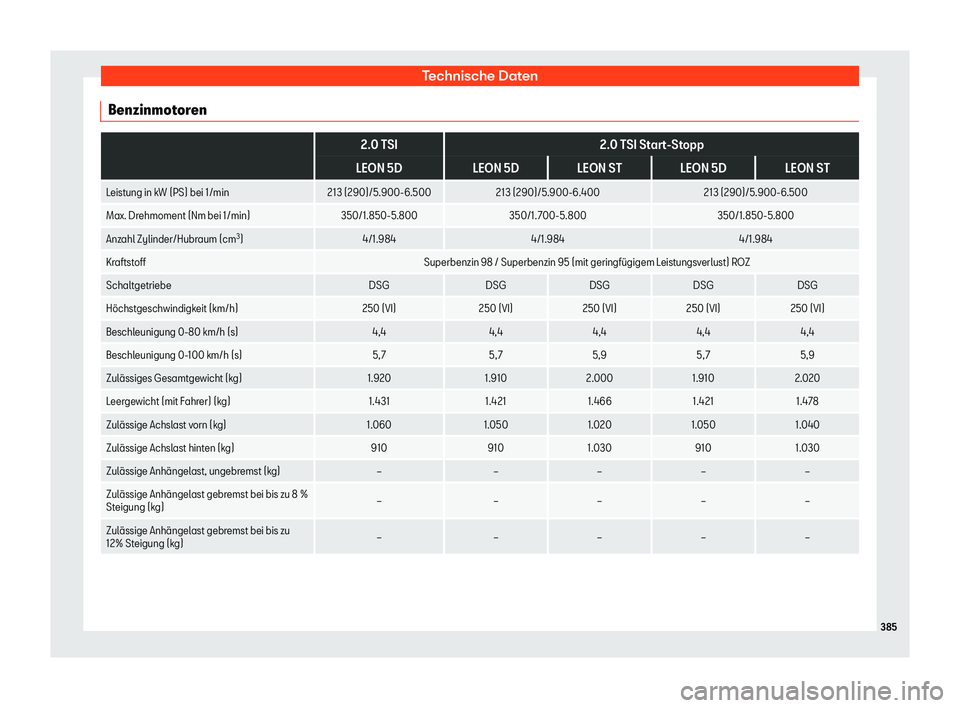Click the page number '385'
The width and height of the screenshot is (960, 708).
coord(888,627)
